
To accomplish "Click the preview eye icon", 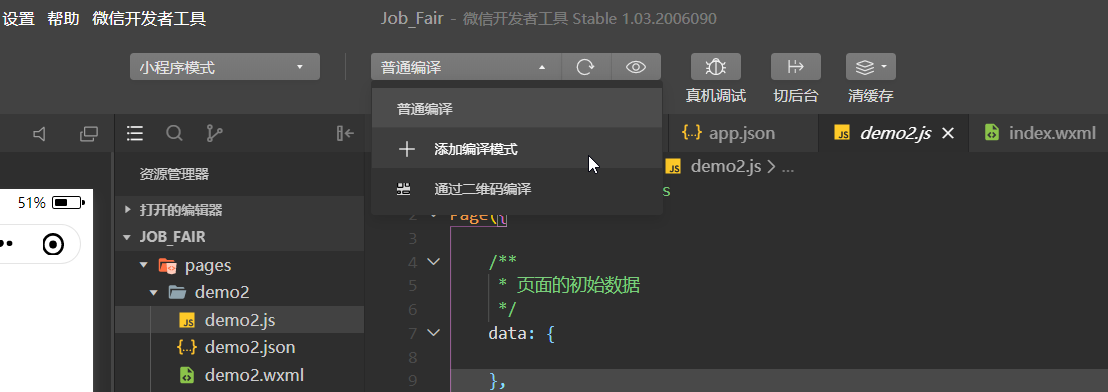I will point(636,67).
